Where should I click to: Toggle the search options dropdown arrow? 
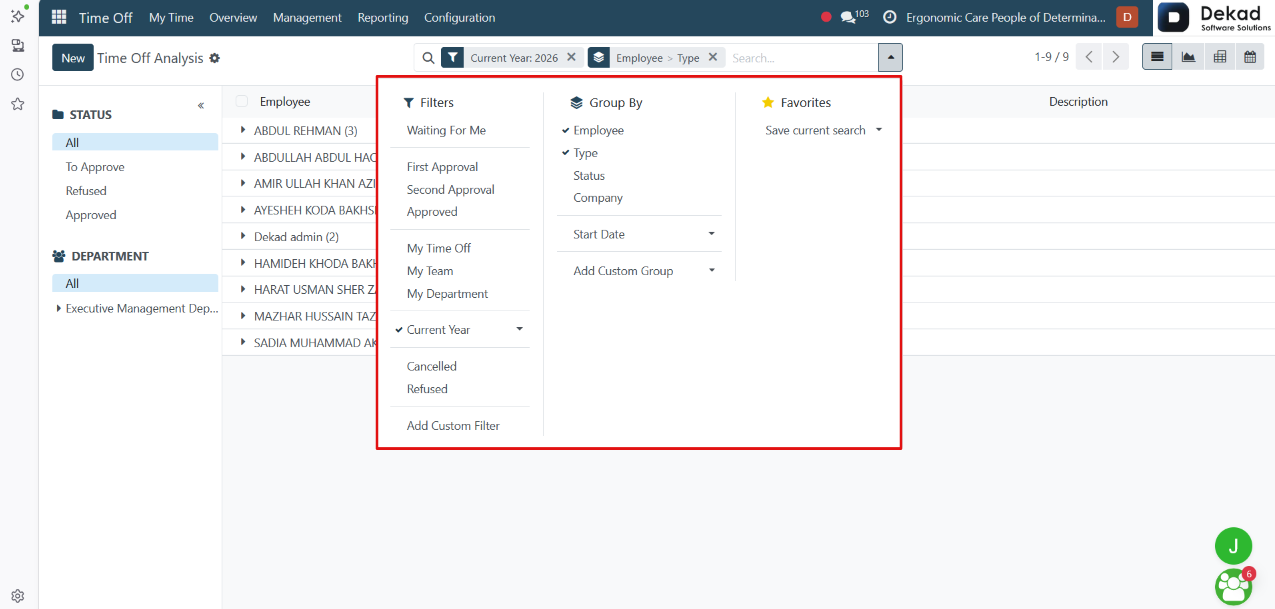point(890,58)
